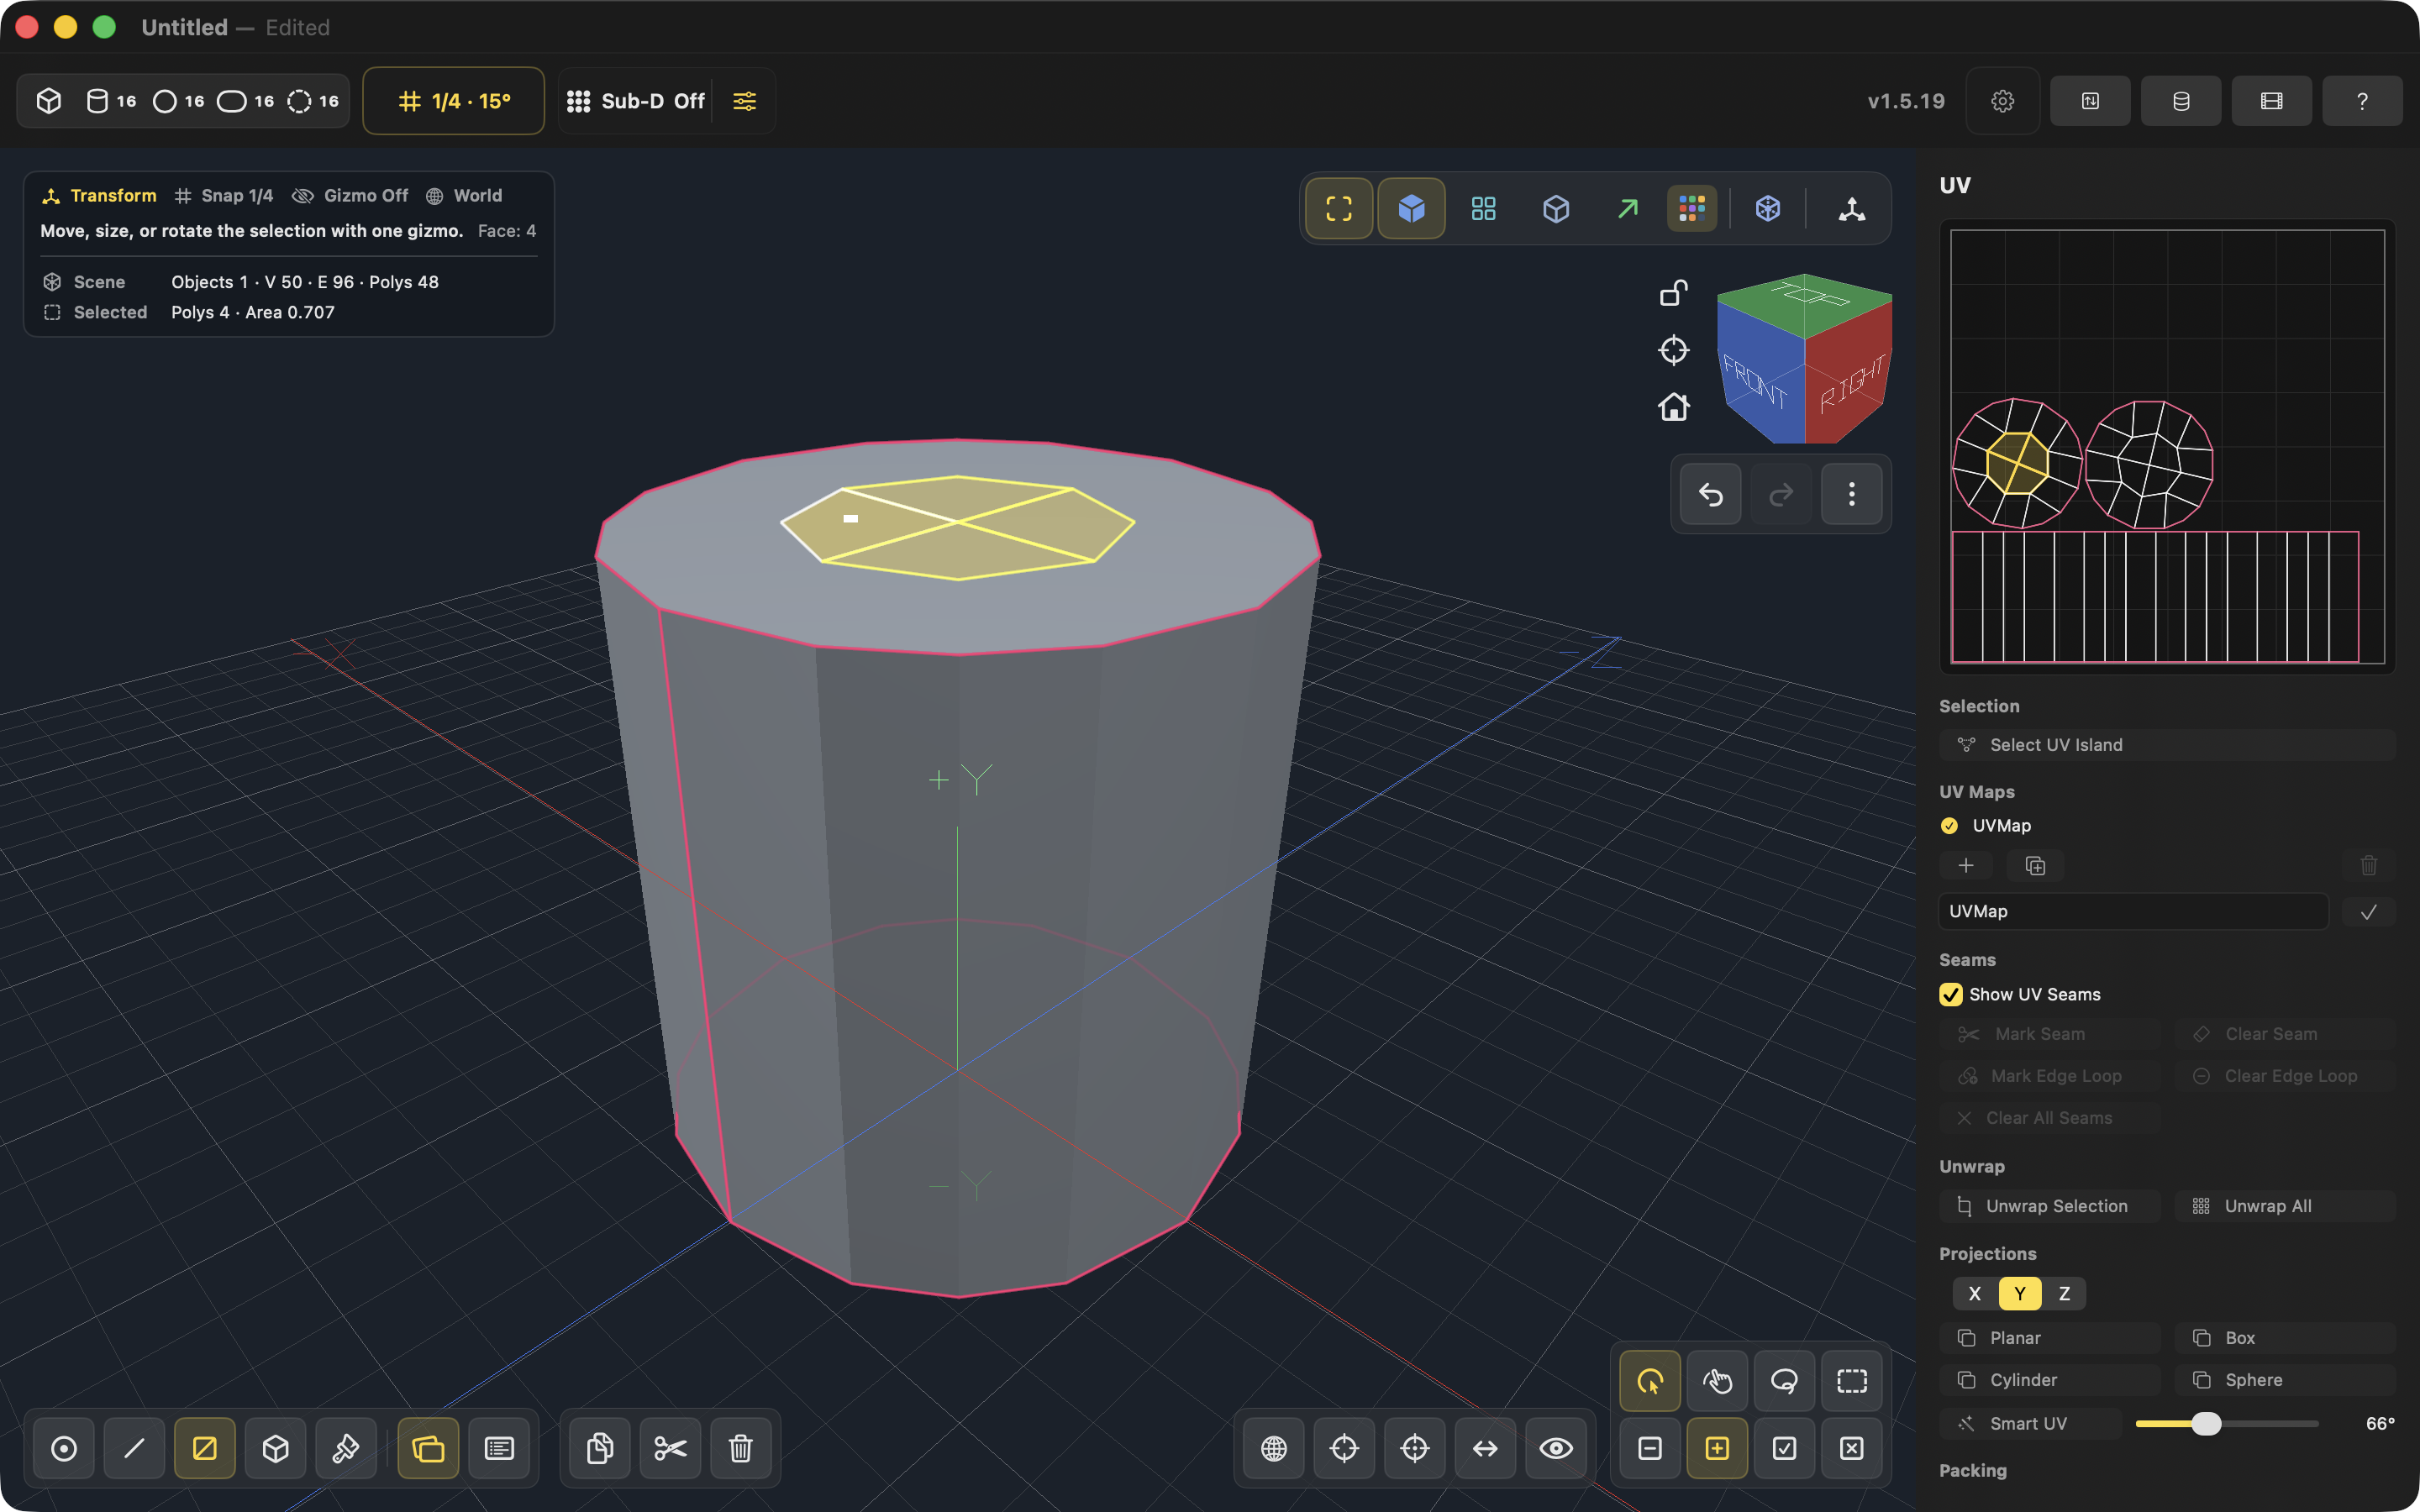The width and height of the screenshot is (2420, 1512).
Task: Toggle Show UV Seams checkbox
Action: click(x=1951, y=994)
